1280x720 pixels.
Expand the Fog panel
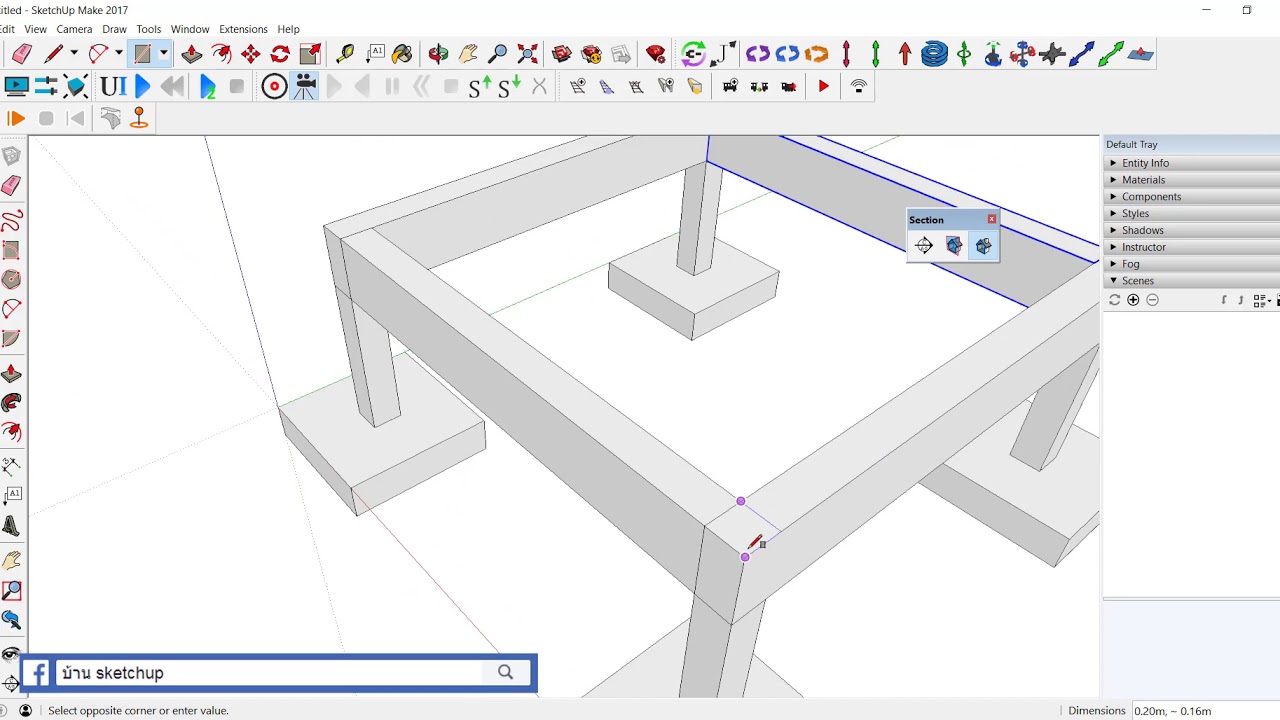[x=1192, y=264]
